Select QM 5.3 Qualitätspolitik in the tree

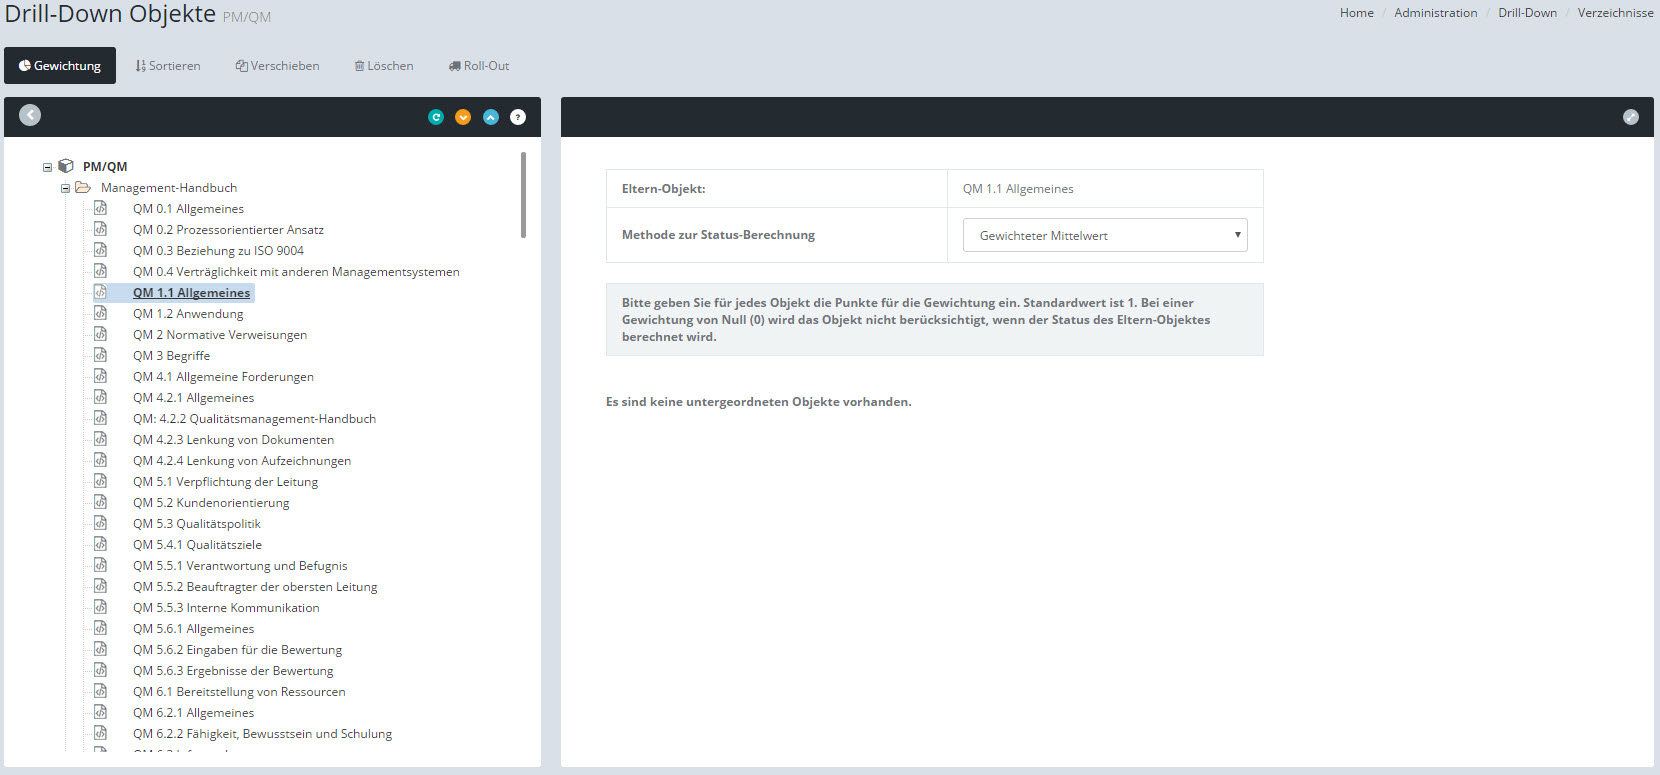[198, 524]
